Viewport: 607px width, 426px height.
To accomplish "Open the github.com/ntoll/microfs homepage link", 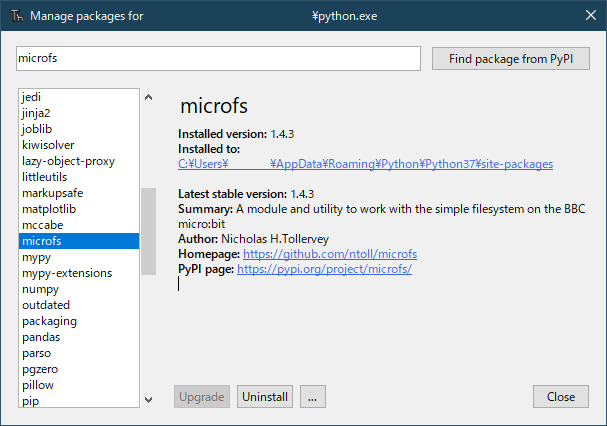I will click(330, 254).
